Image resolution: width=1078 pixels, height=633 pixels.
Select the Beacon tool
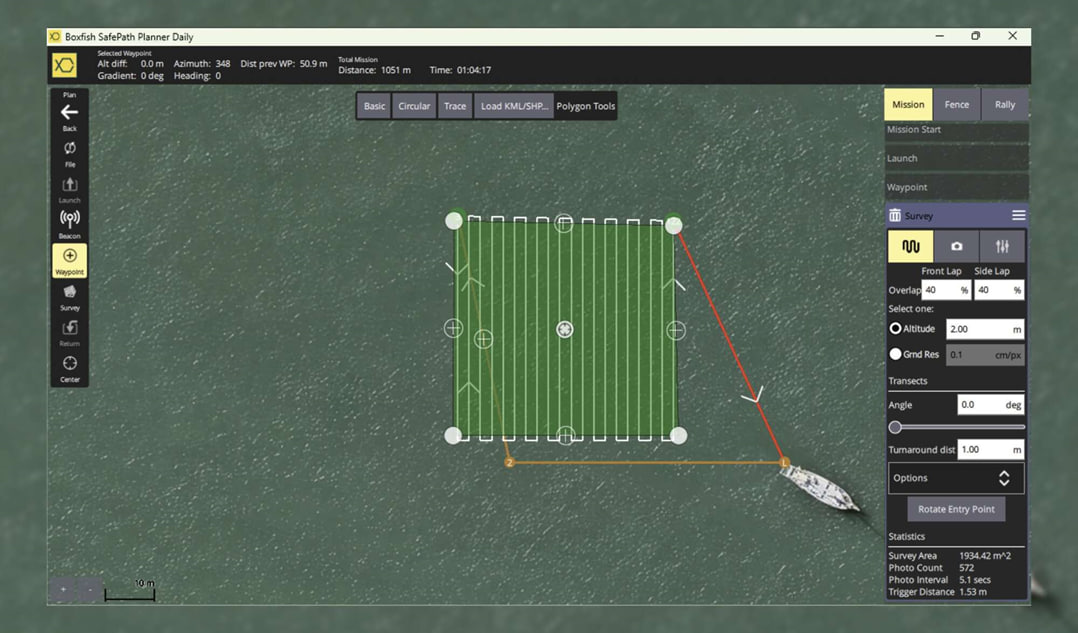(x=69, y=220)
